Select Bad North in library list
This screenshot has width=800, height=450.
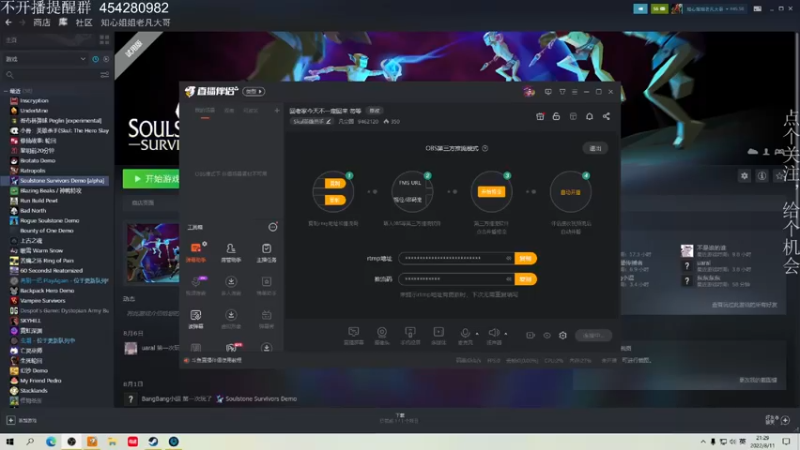(33, 210)
